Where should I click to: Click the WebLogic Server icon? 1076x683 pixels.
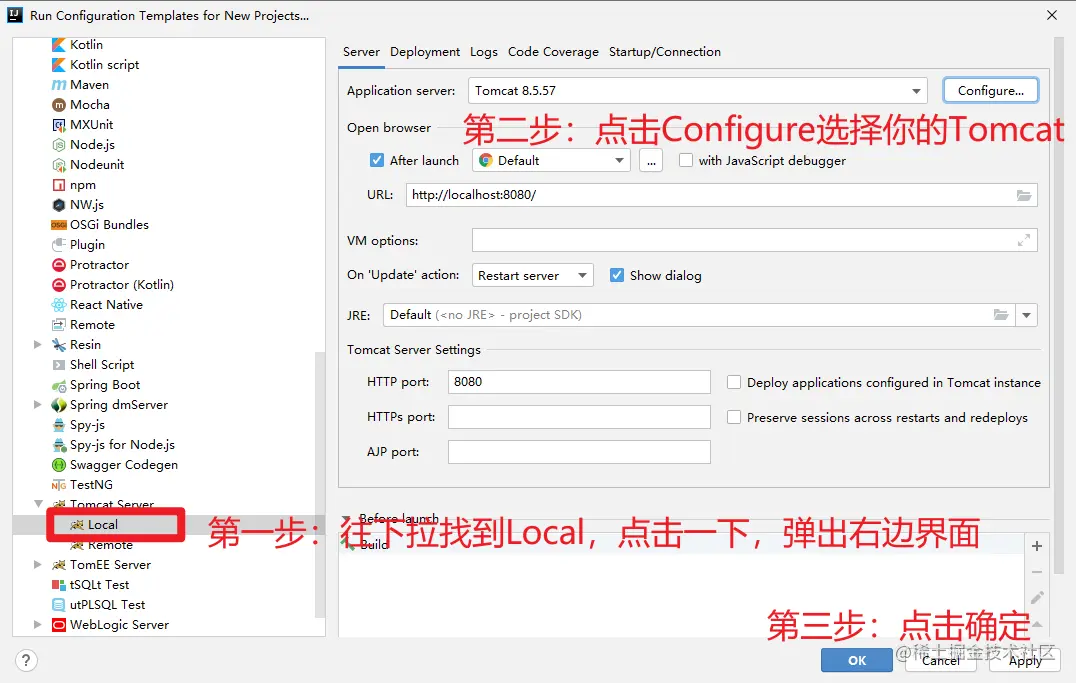pyautogui.click(x=59, y=625)
